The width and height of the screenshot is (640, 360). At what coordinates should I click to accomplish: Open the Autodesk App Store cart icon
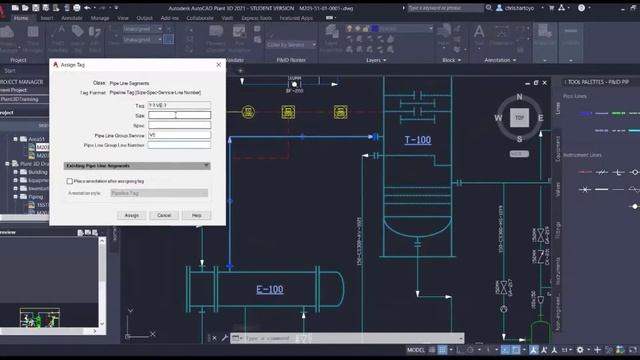pos(551,8)
